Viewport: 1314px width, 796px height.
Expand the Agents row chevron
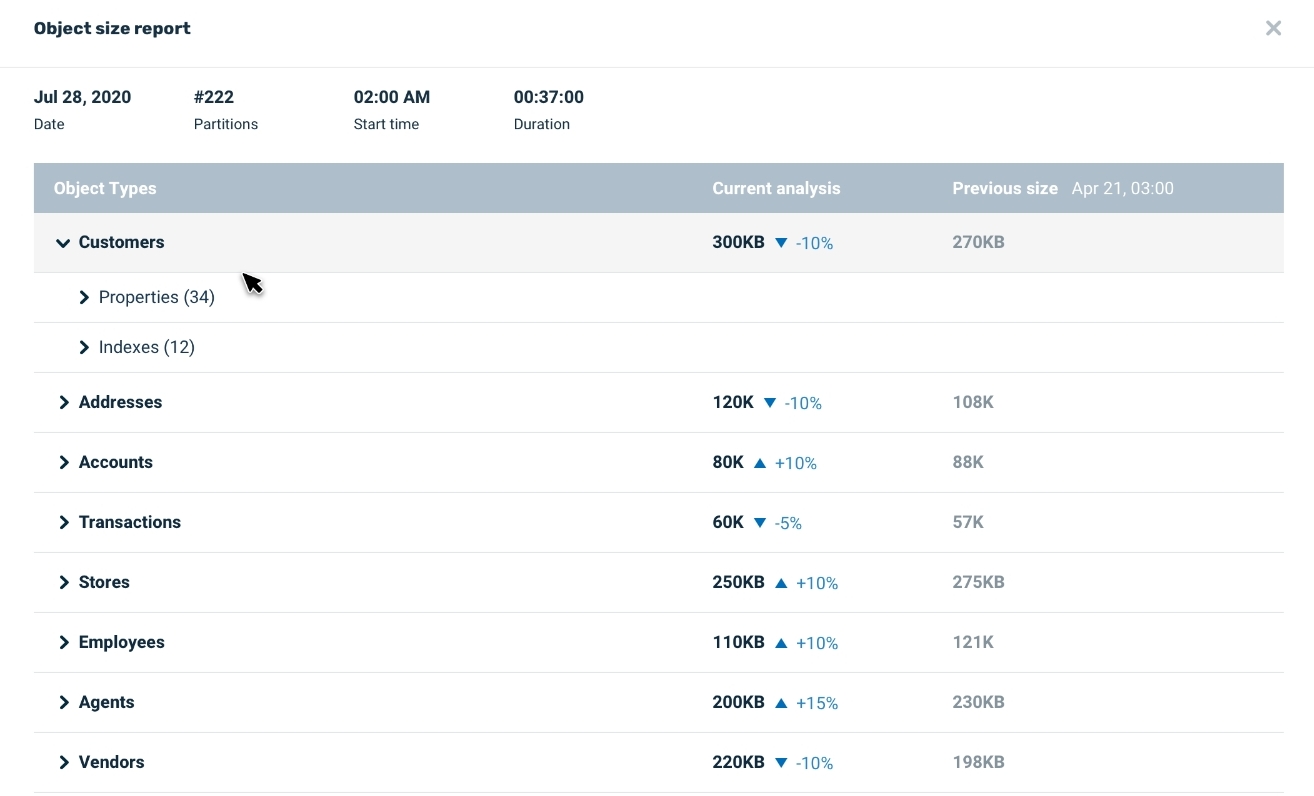point(64,703)
